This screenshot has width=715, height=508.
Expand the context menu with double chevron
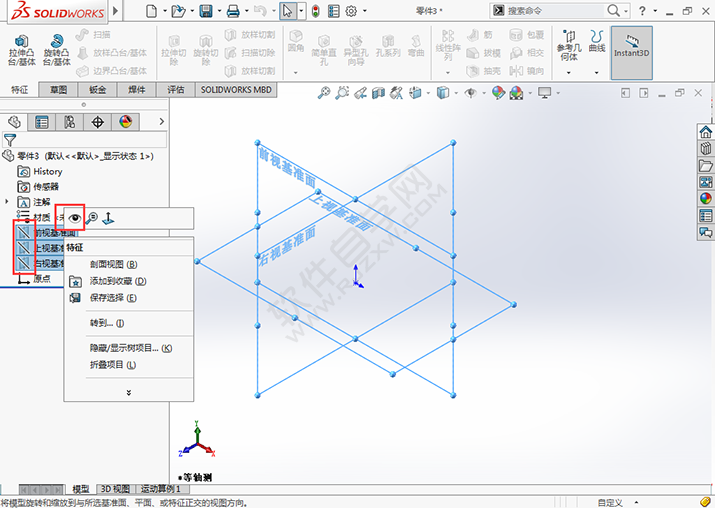click(128, 392)
